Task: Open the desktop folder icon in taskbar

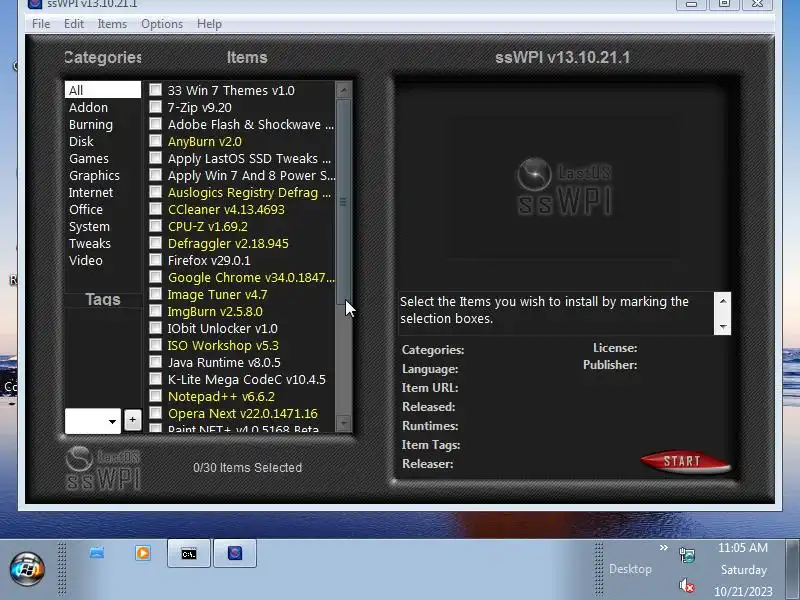Action: pos(97,553)
